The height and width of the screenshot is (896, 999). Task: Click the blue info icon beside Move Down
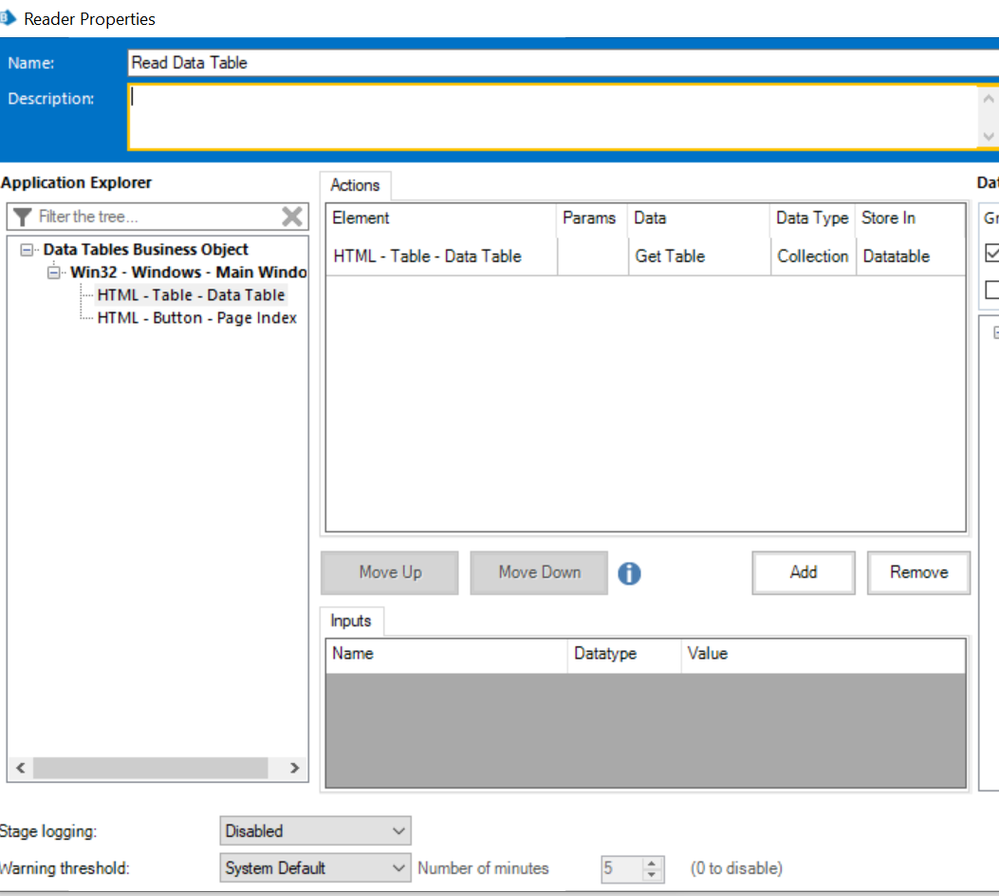point(629,574)
